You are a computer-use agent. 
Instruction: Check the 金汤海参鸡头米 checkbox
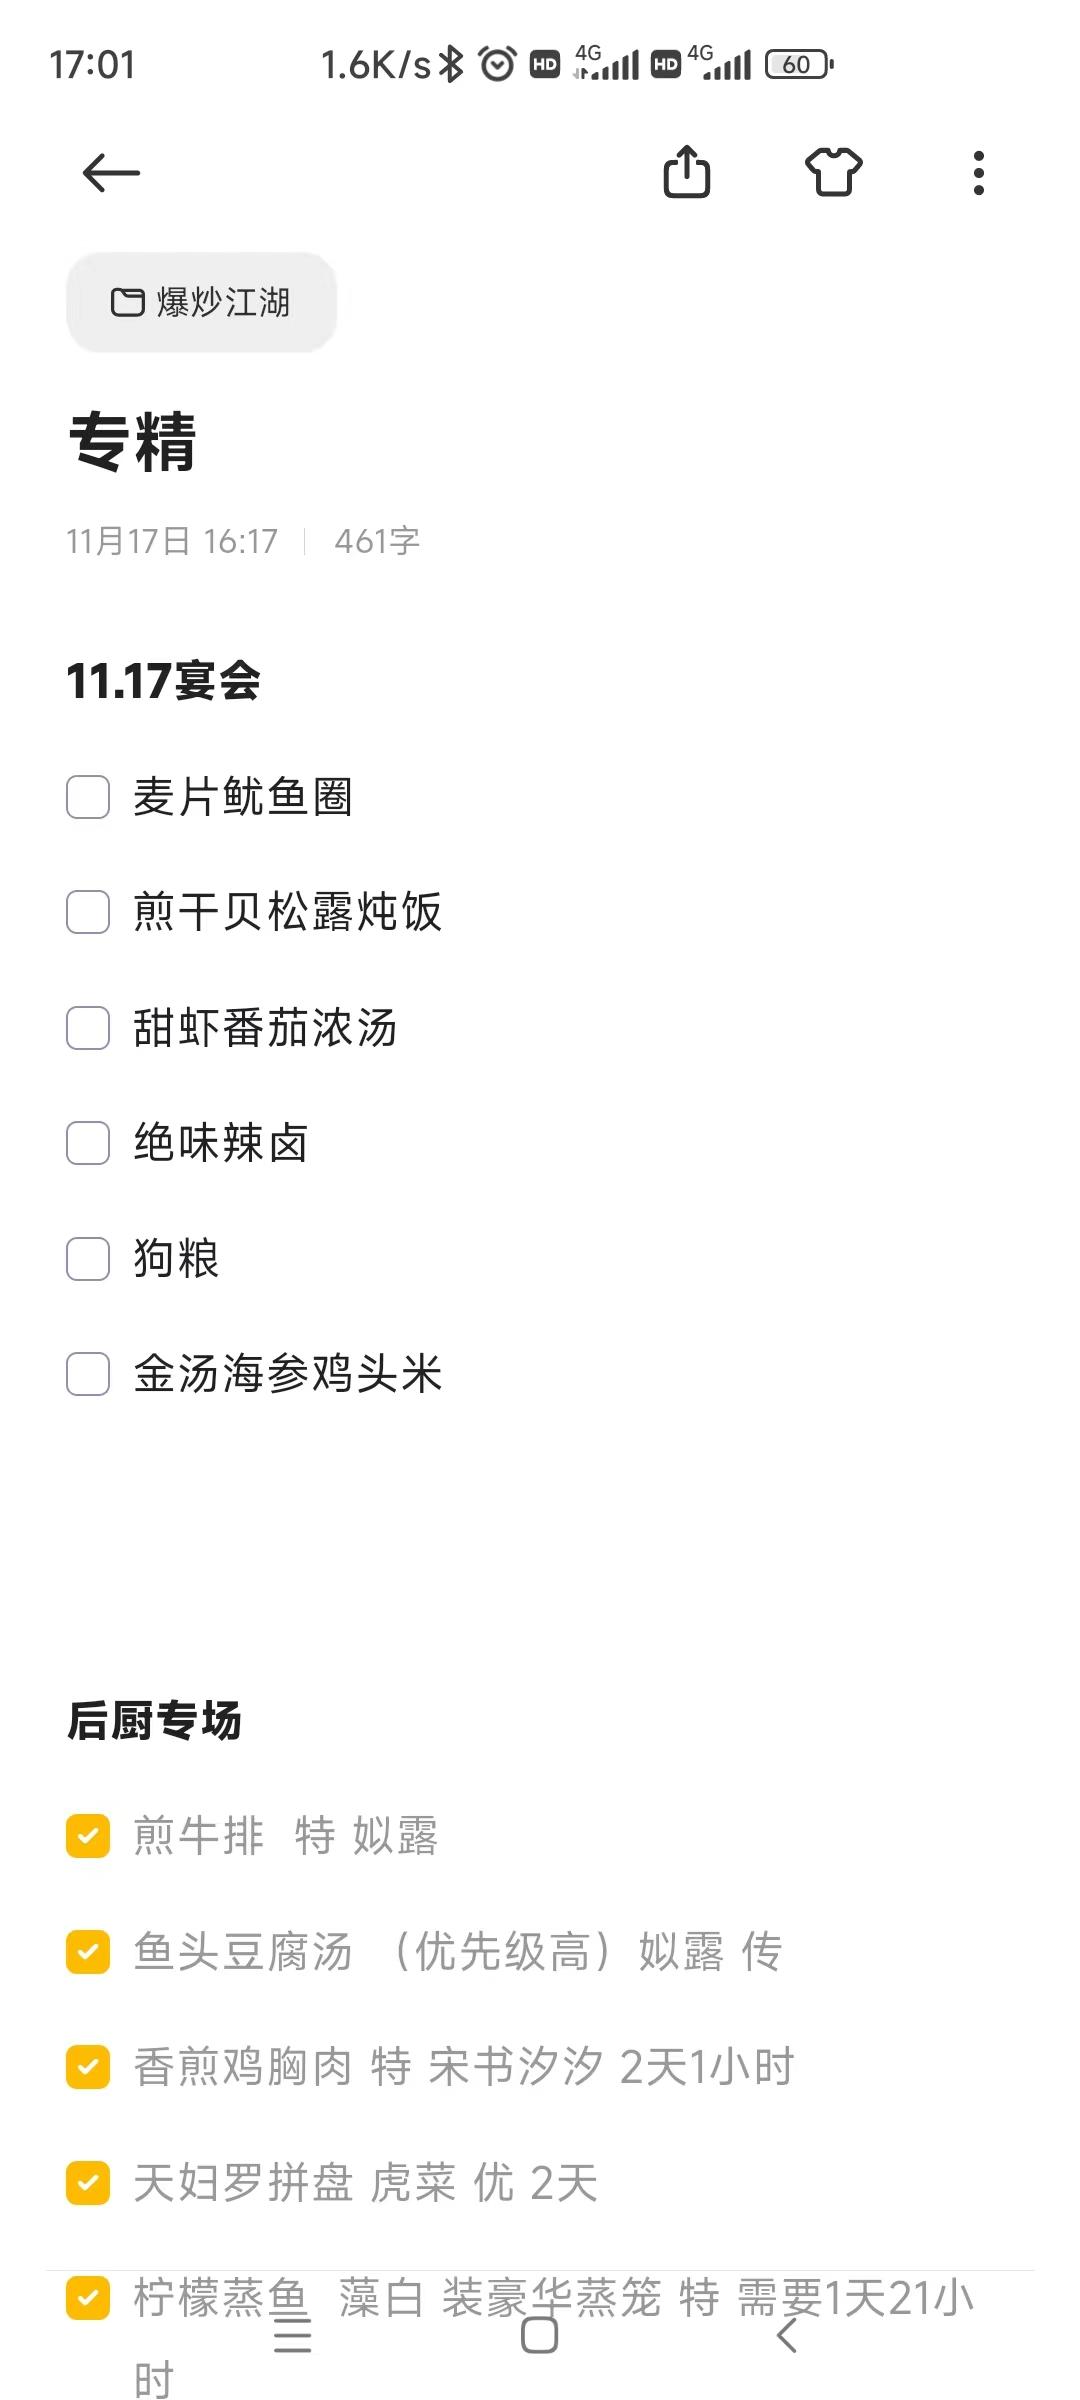88,1374
